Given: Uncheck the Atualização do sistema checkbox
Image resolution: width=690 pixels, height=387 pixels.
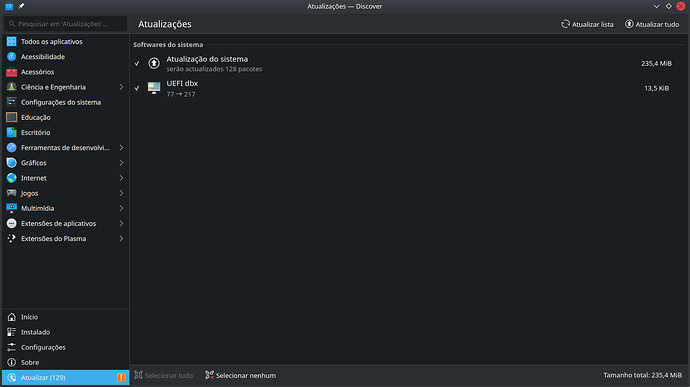Looking at the screenshot, I should click(x=137, y=63).
